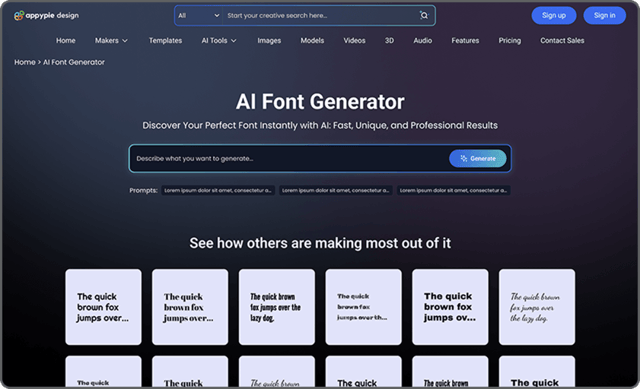Open the condensed font card showing full 'lazy dog' sentence

[x=277, y=307]
